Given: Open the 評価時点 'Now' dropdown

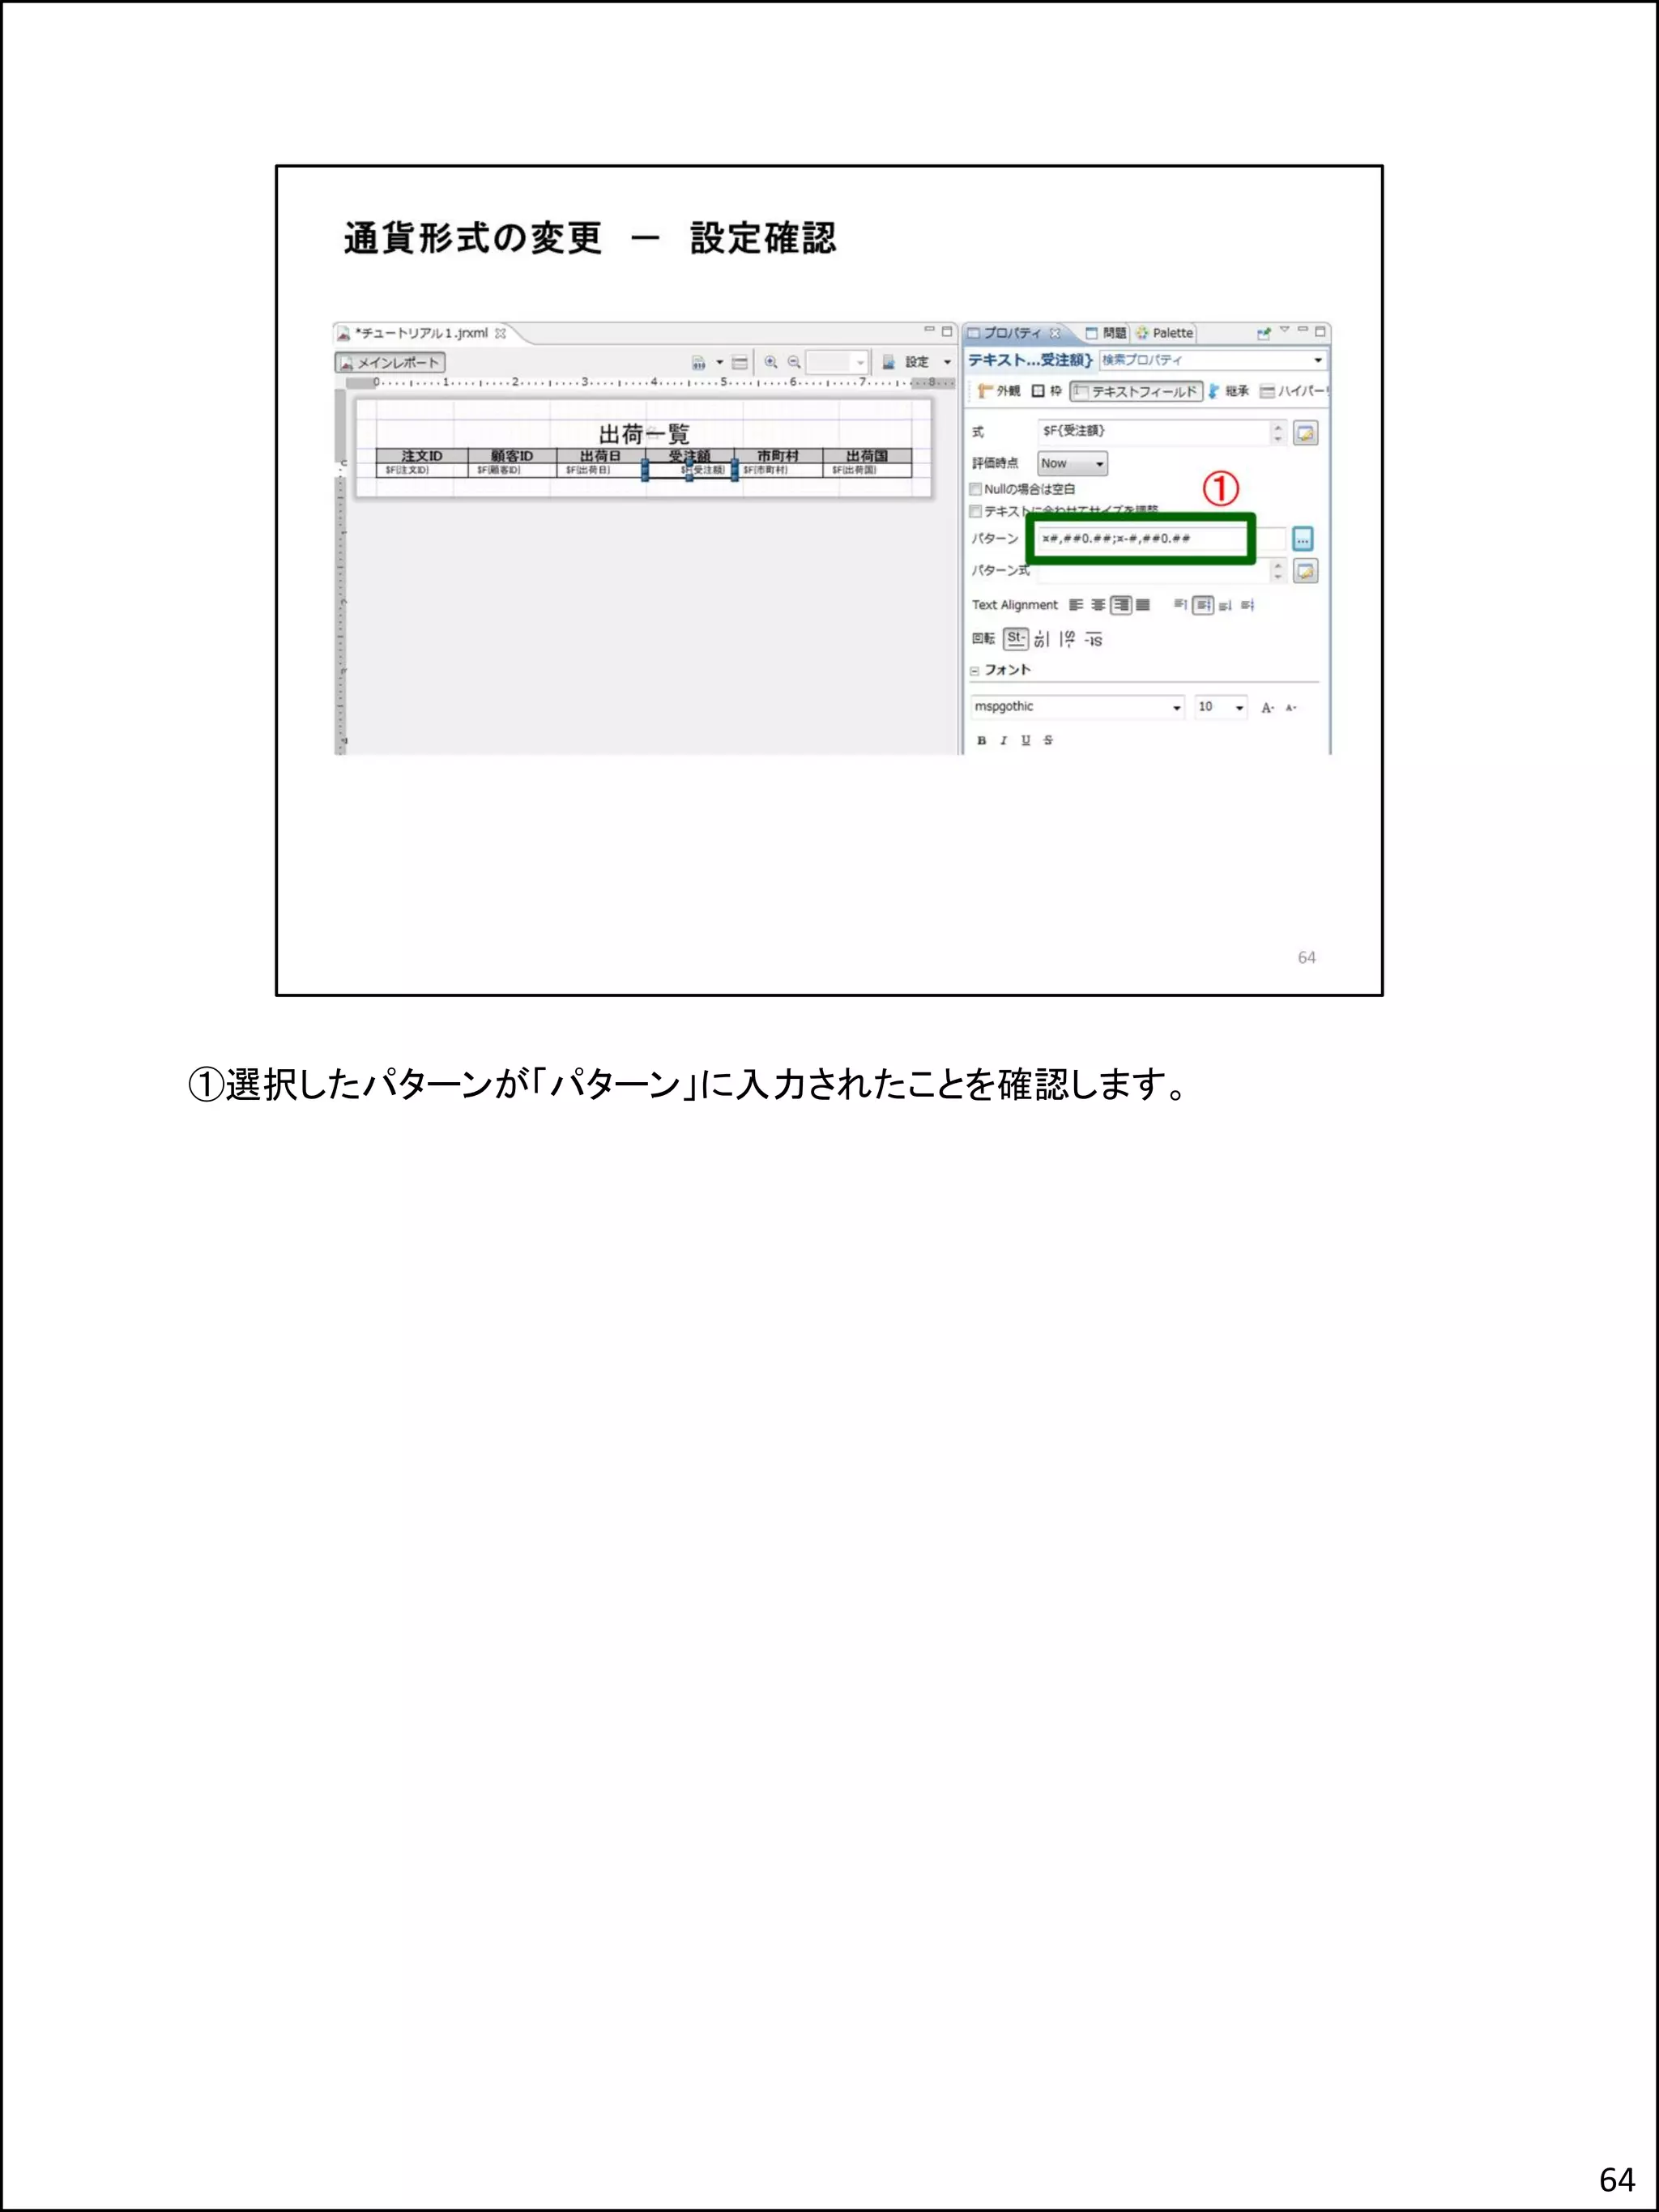Looking at the screenshot, I should (x=1072, y=463).
